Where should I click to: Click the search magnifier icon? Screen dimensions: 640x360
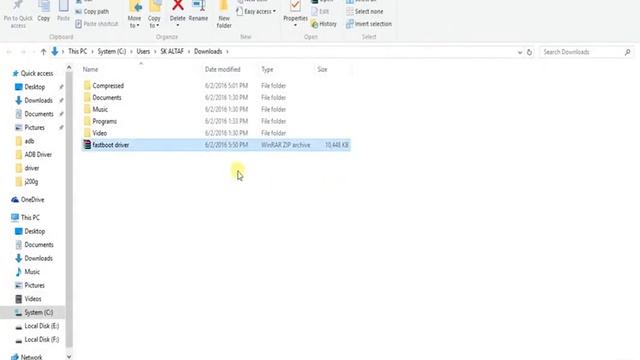tap(627, 52)
